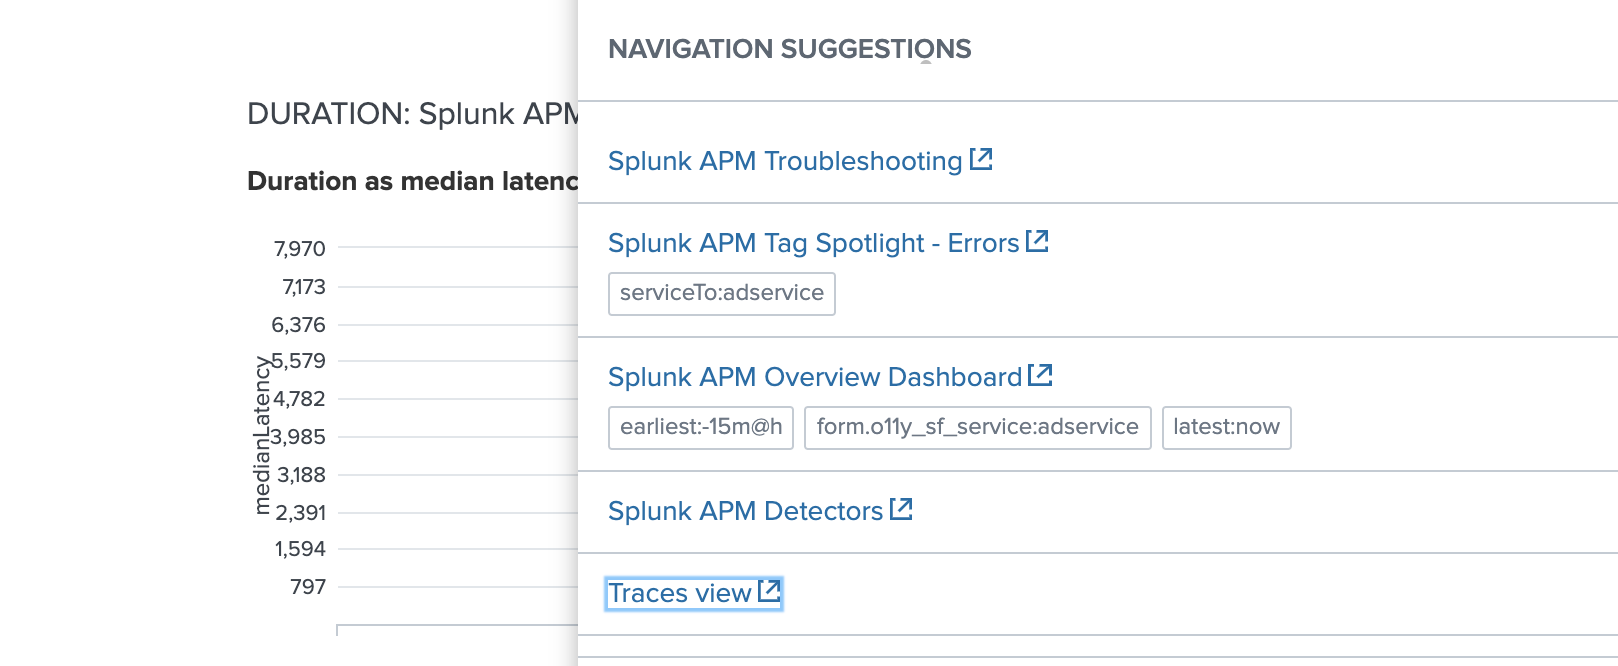Viewport: 1618px width, 666px height.
Task: Click the 7,970 y-axis value
Action: [x=300, y=249]
